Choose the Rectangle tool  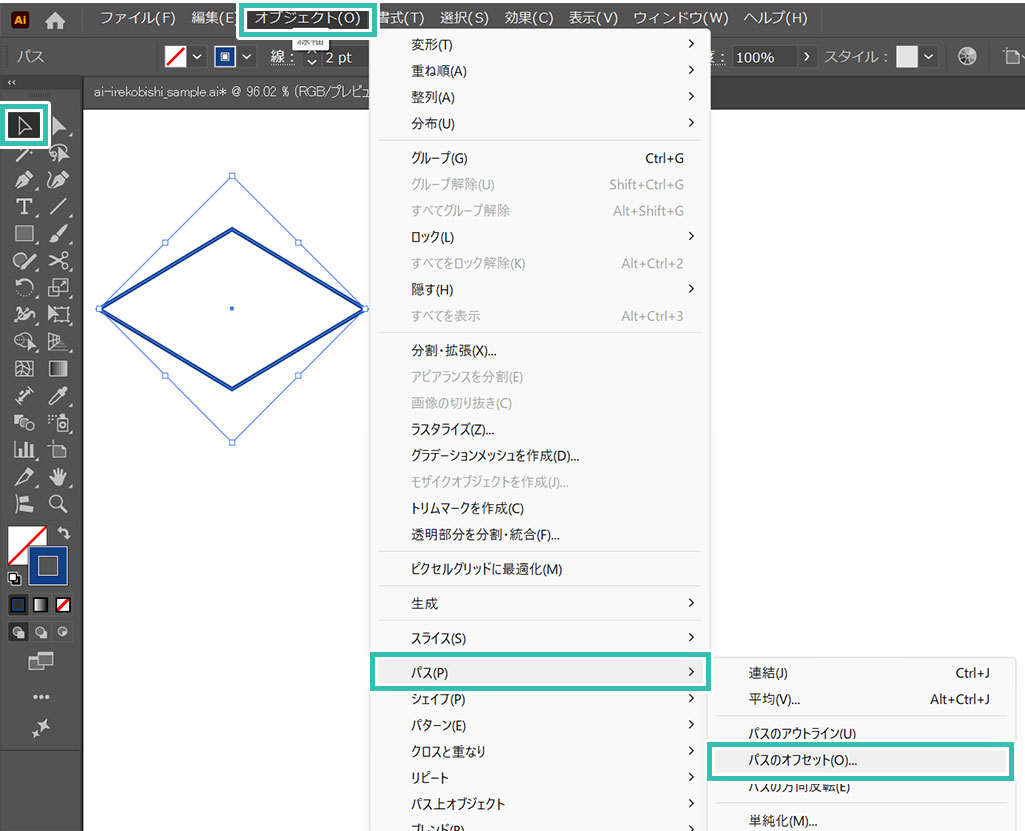25,234
